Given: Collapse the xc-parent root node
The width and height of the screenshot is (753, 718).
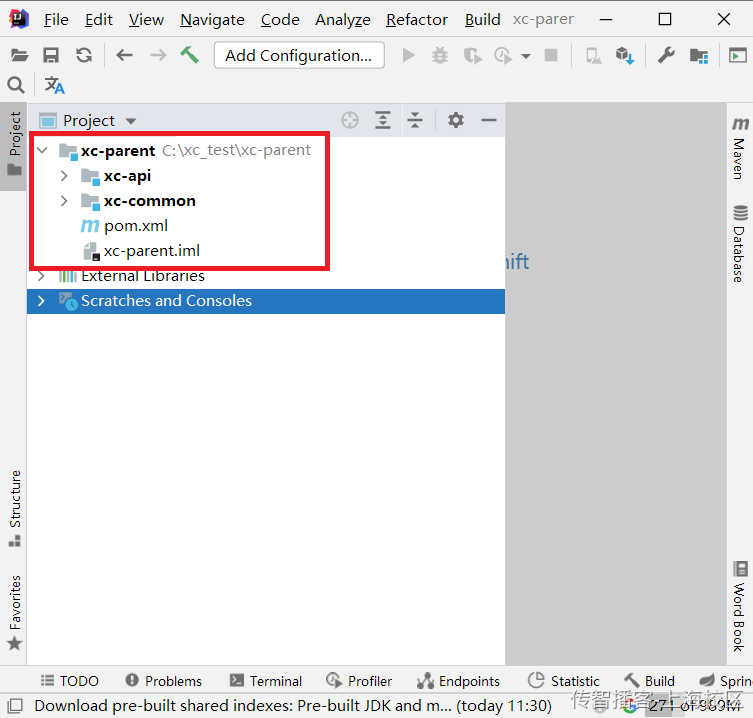Looking at the screenshot, I should pos(42,150).
